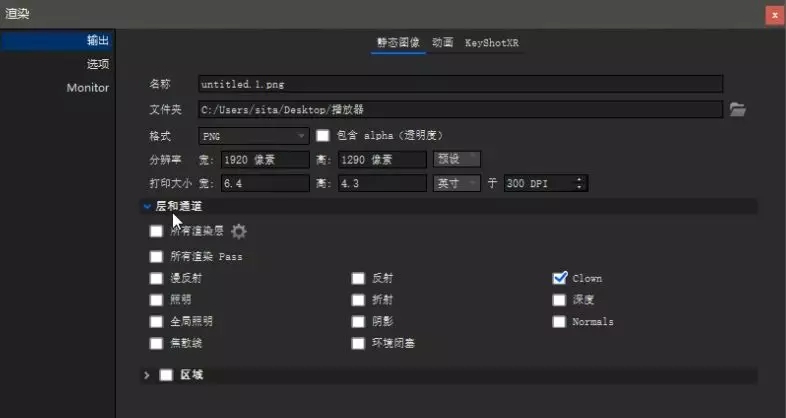Enable the 阴影 pass checkbox
Image resolution: width=786 pixels, height=418 pixels.
coord(358,321)
